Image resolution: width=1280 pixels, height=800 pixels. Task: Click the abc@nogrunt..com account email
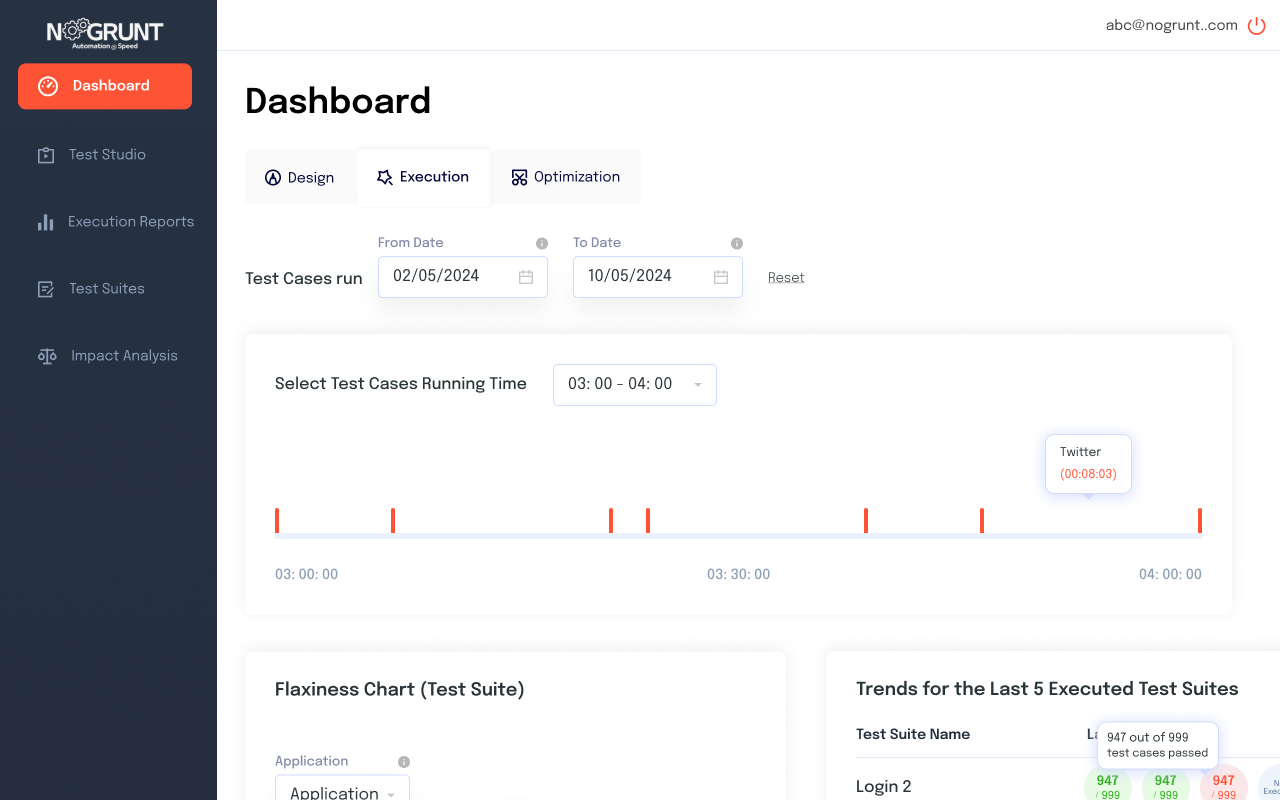tap(1170, 25)
